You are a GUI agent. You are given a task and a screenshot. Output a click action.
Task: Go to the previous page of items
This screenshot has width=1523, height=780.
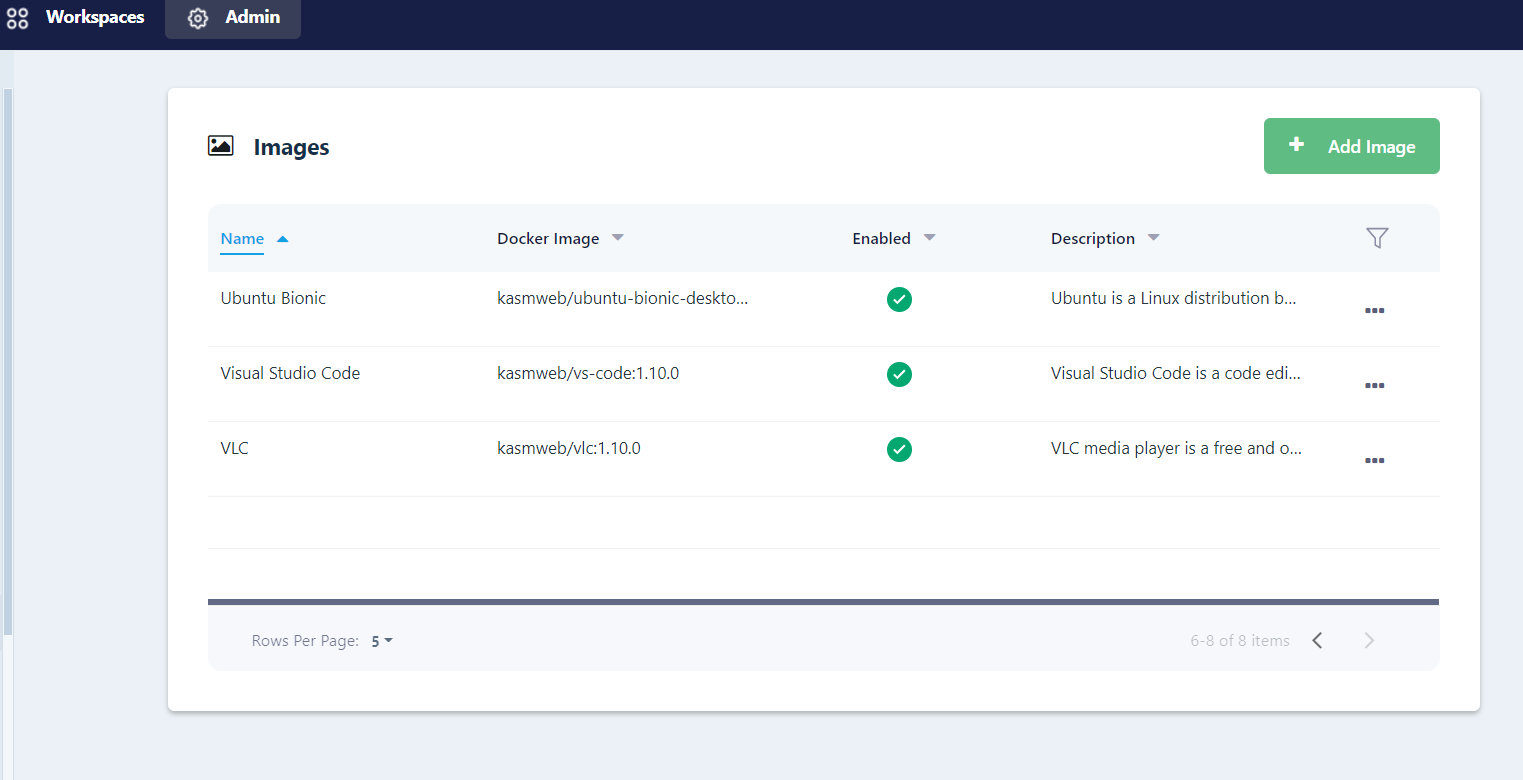pyautogui.click(x=1317, y=640)
